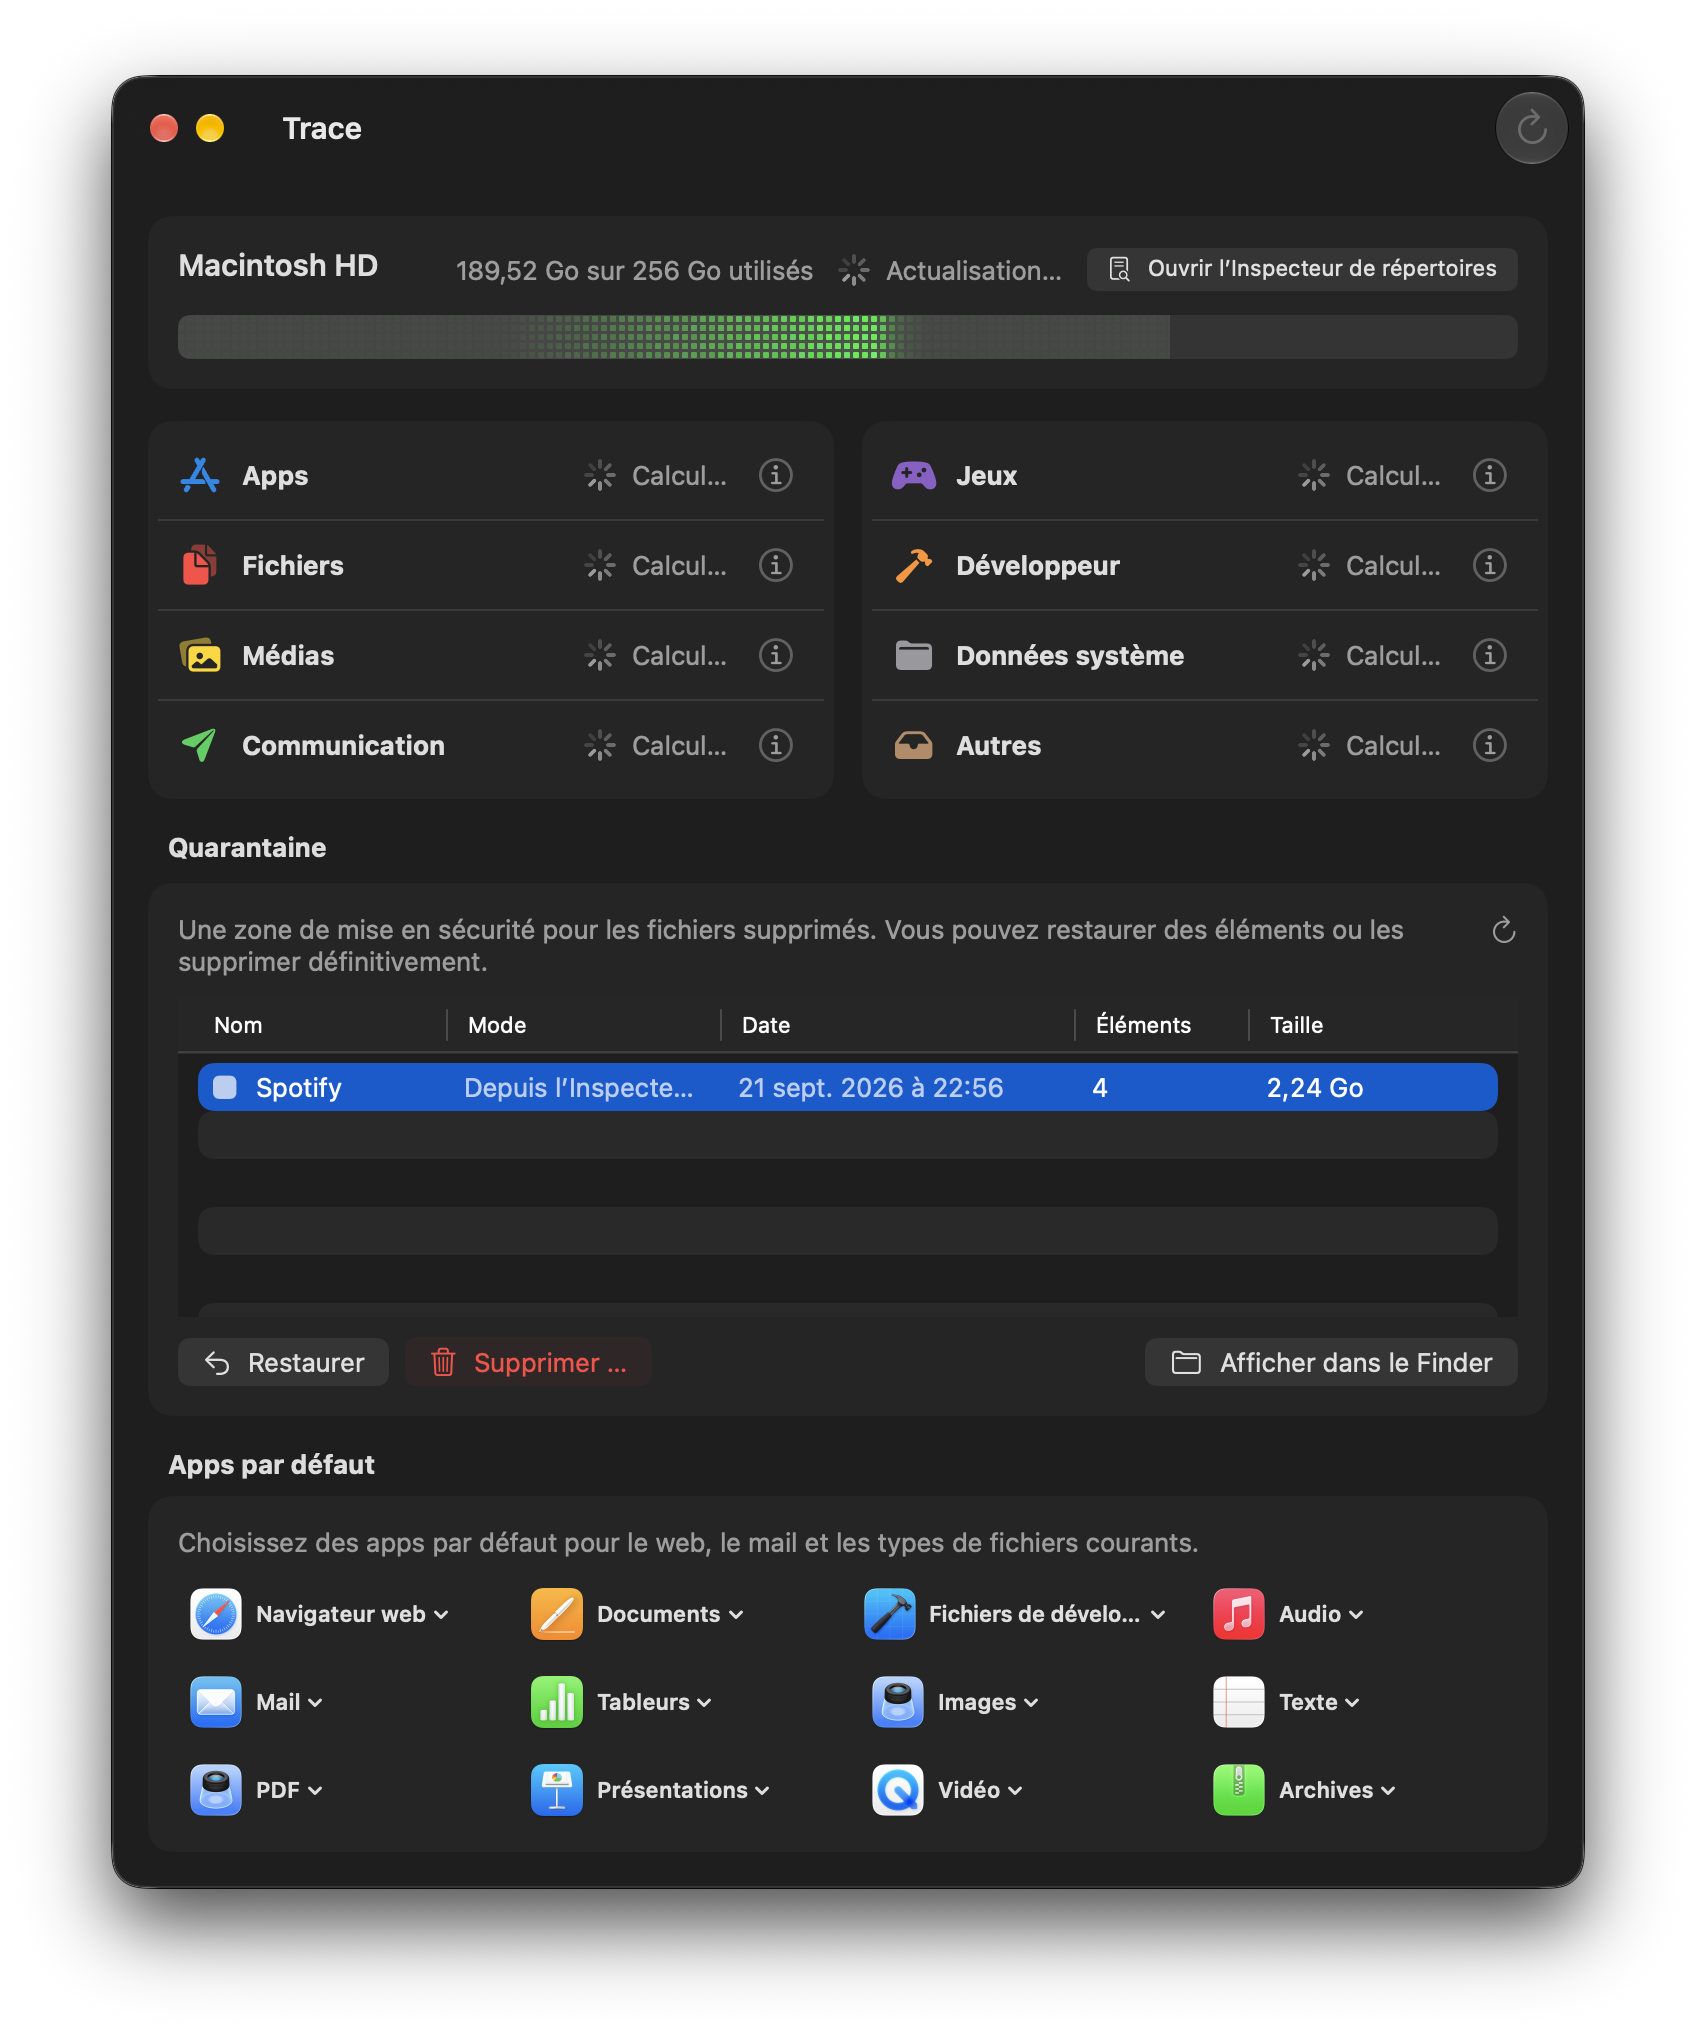Click the Jeux gamepad icon
Image resolution: width=1696 pixels, height=2036 pixels.
tap(914, 475)
